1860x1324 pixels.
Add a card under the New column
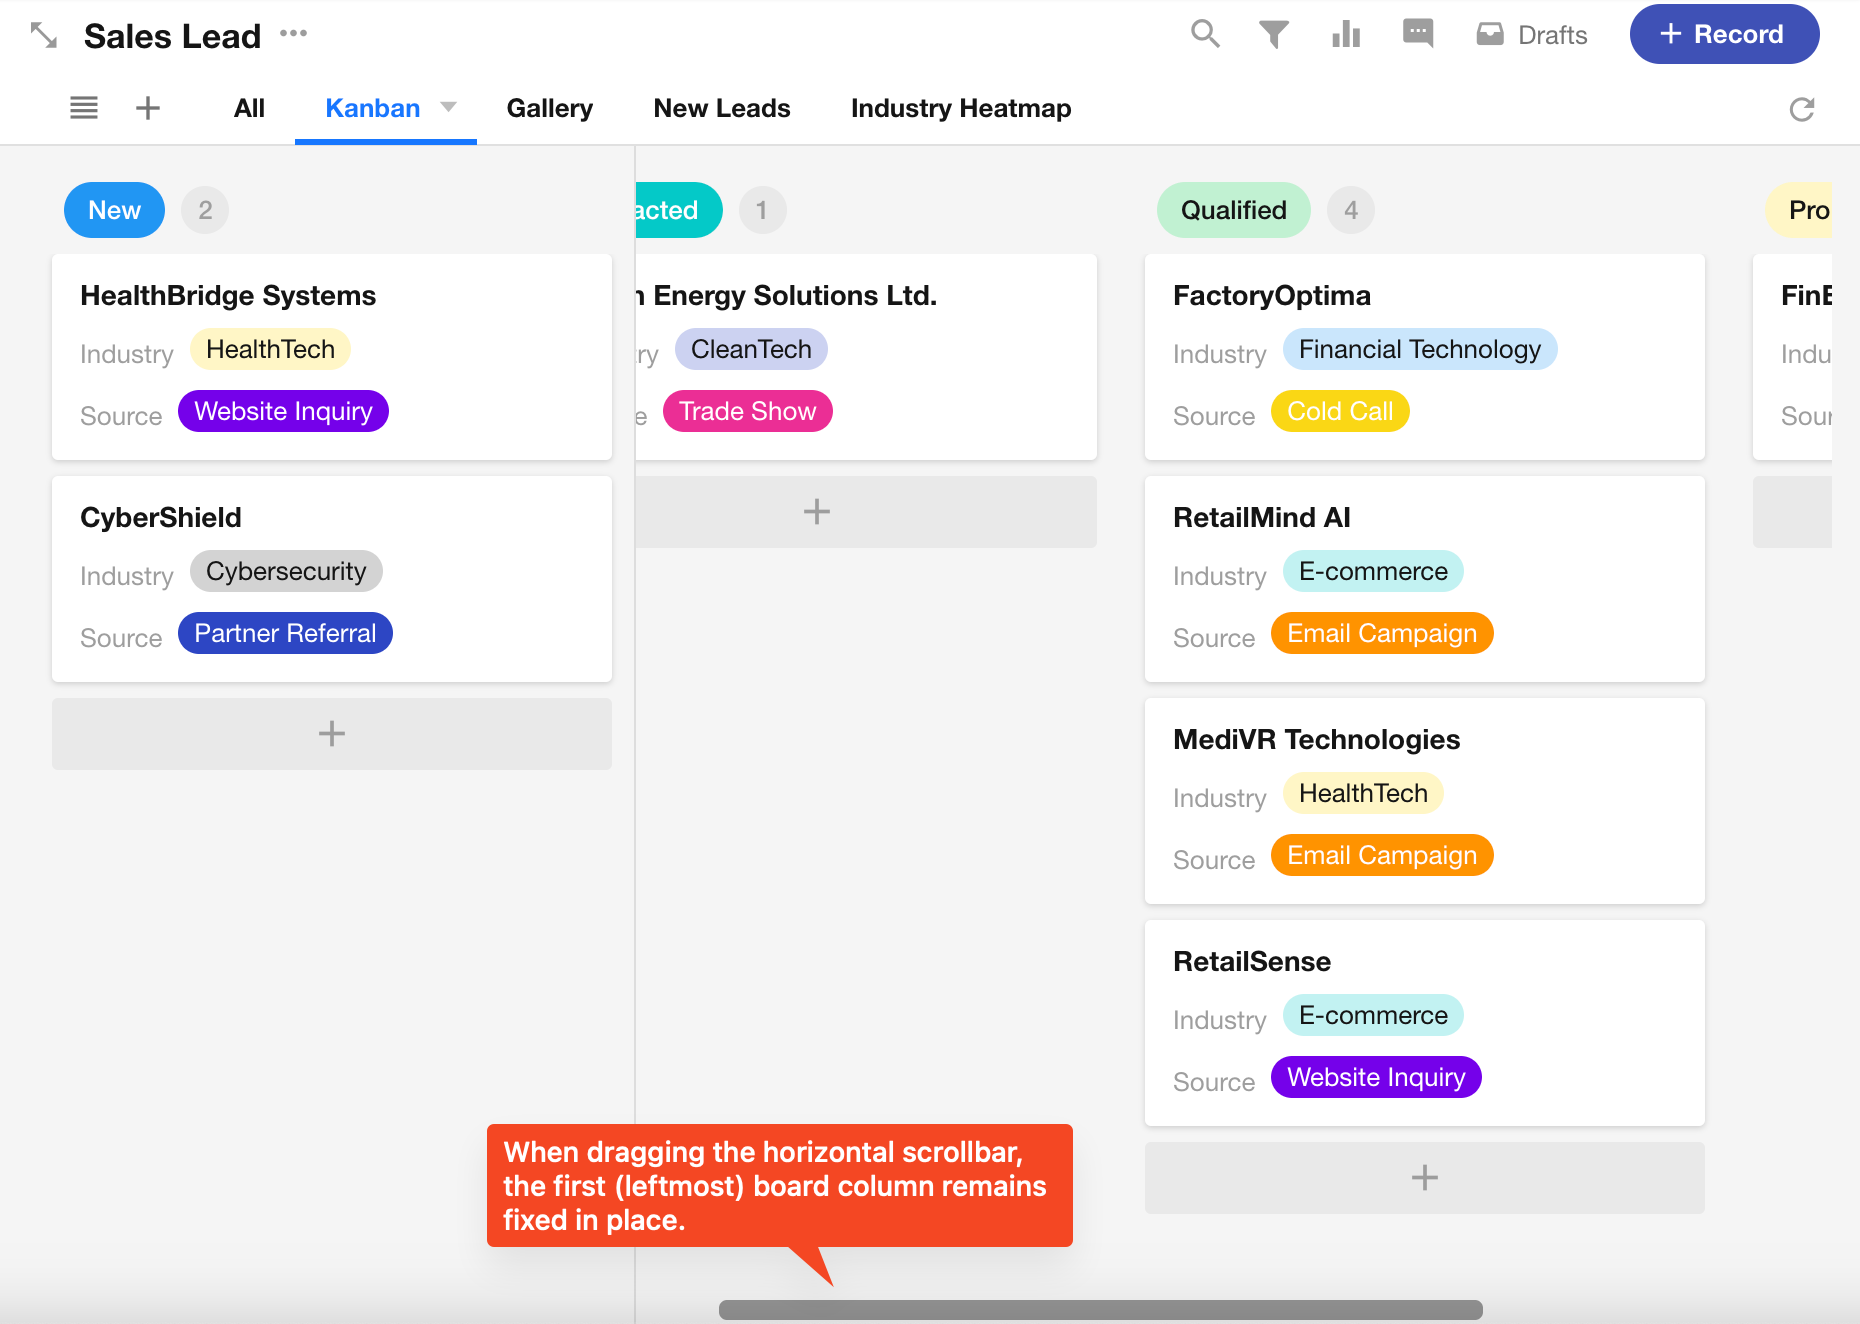click(331, 734)
